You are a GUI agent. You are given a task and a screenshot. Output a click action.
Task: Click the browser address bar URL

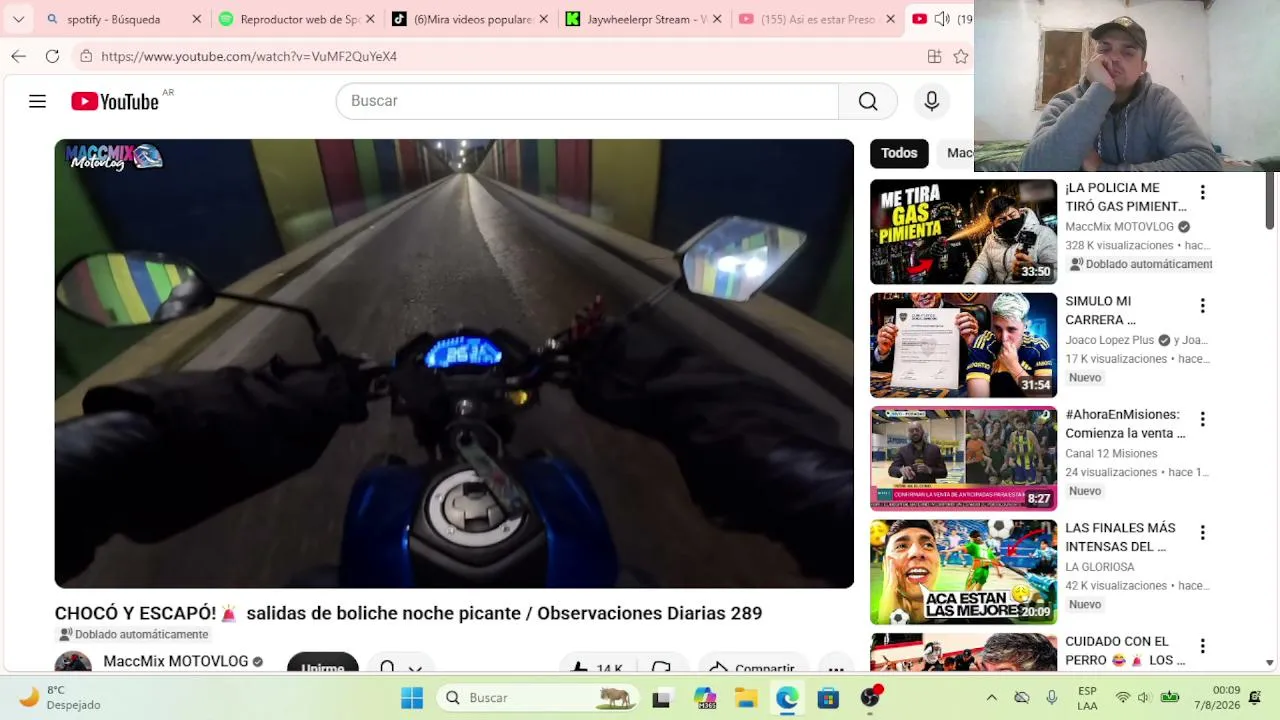[x=249, y=56]
